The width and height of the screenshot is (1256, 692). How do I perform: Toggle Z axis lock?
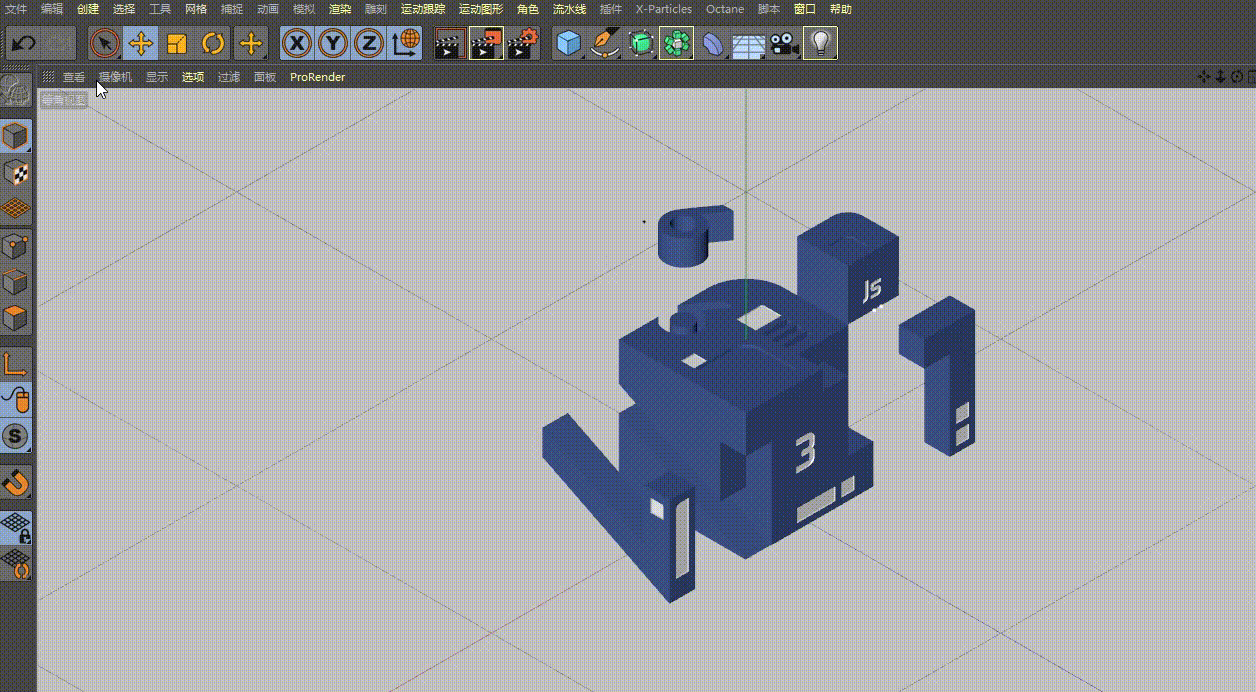(x=369, y=43)
